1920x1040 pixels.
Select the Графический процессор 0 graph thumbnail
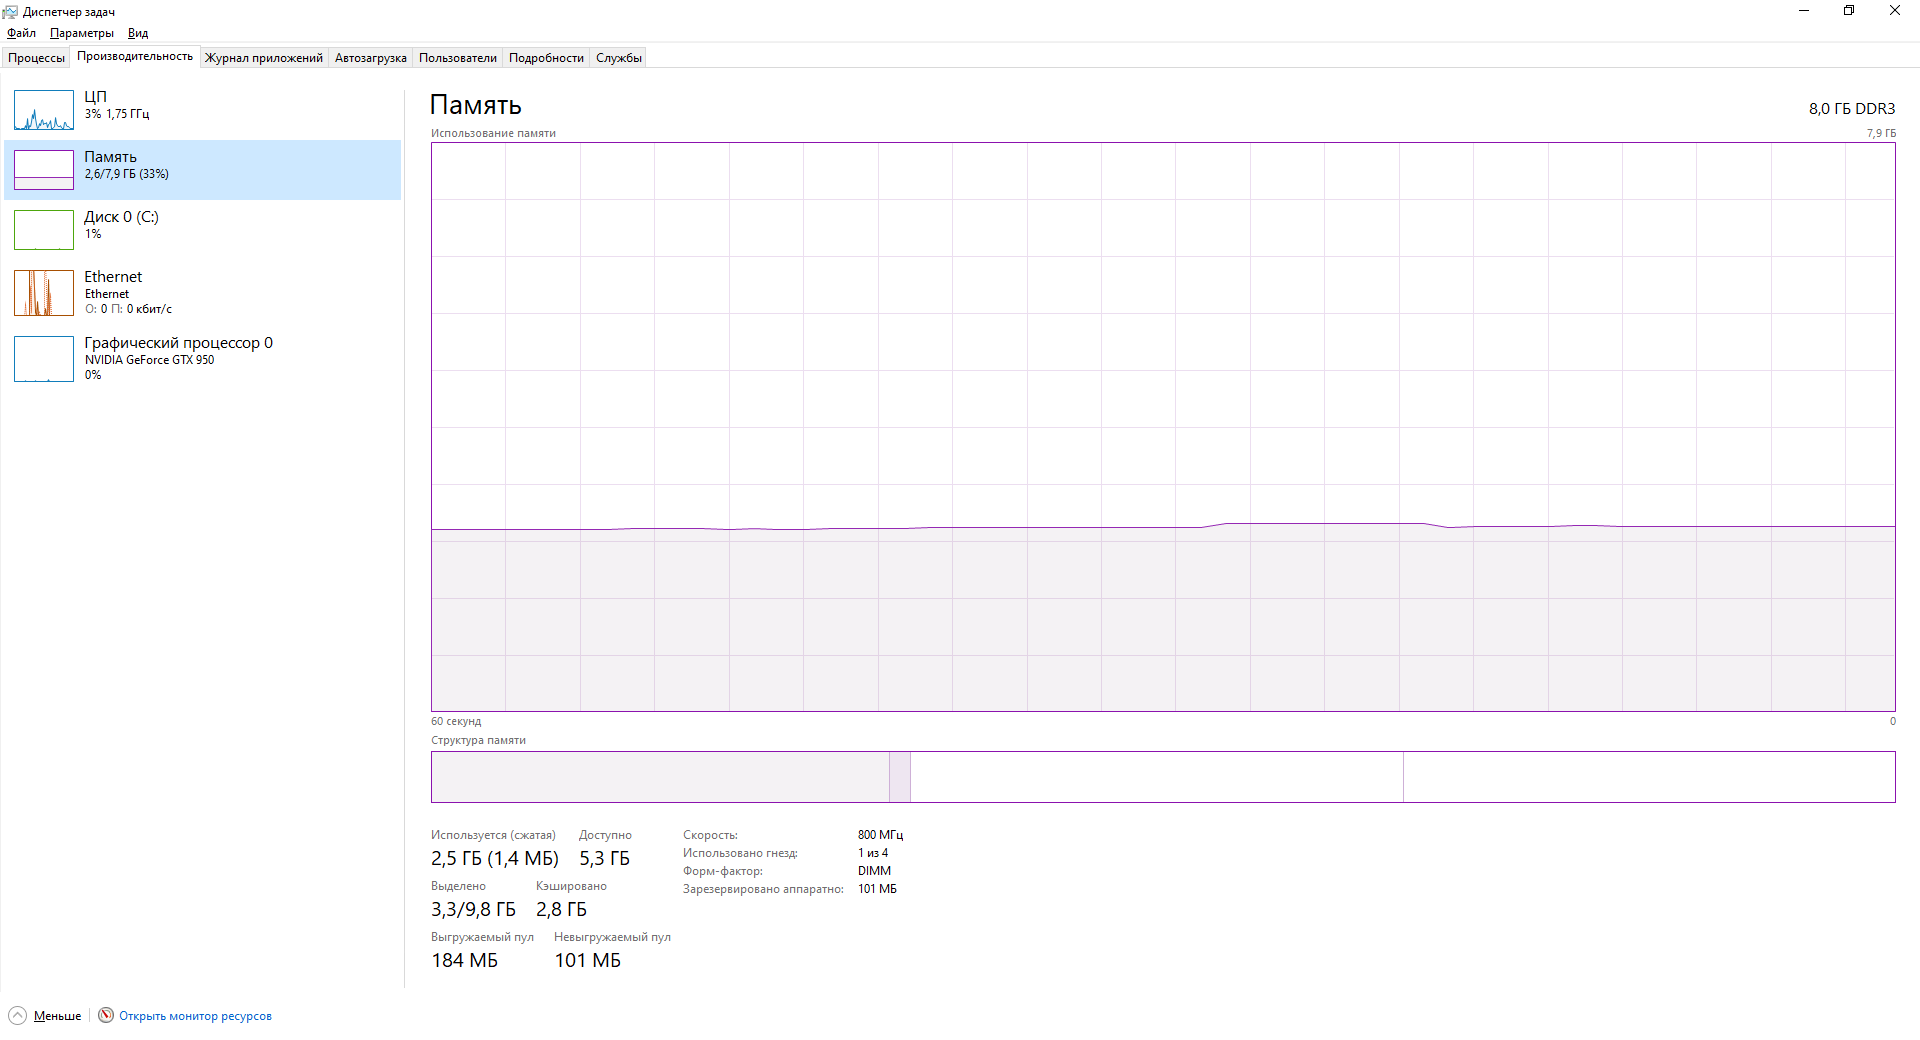coord(44,359)
